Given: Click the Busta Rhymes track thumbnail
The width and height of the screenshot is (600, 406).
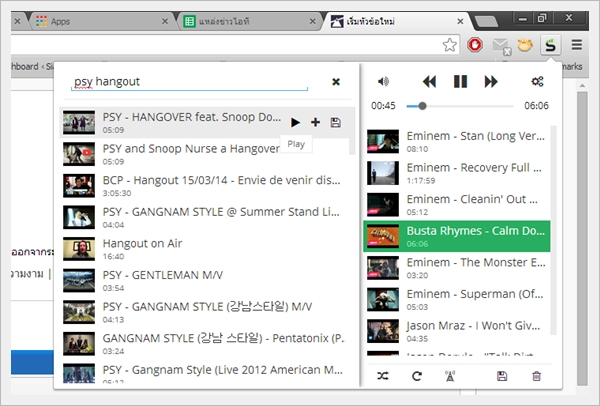Looking at the screenshot, I should pos(383,236).
